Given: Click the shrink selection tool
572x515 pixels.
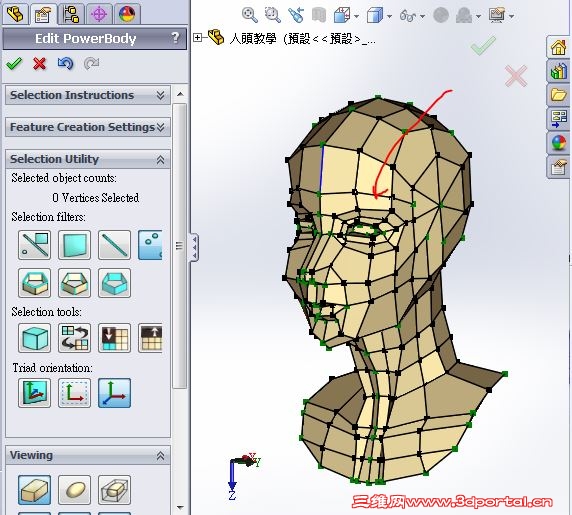Looking at the screenshot, I should point(115,338).
